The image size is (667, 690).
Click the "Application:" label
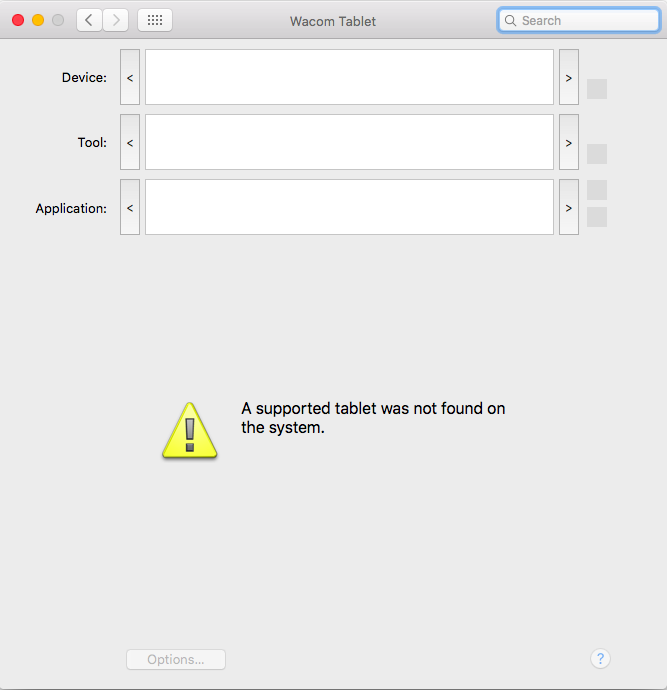coord(71,208)
